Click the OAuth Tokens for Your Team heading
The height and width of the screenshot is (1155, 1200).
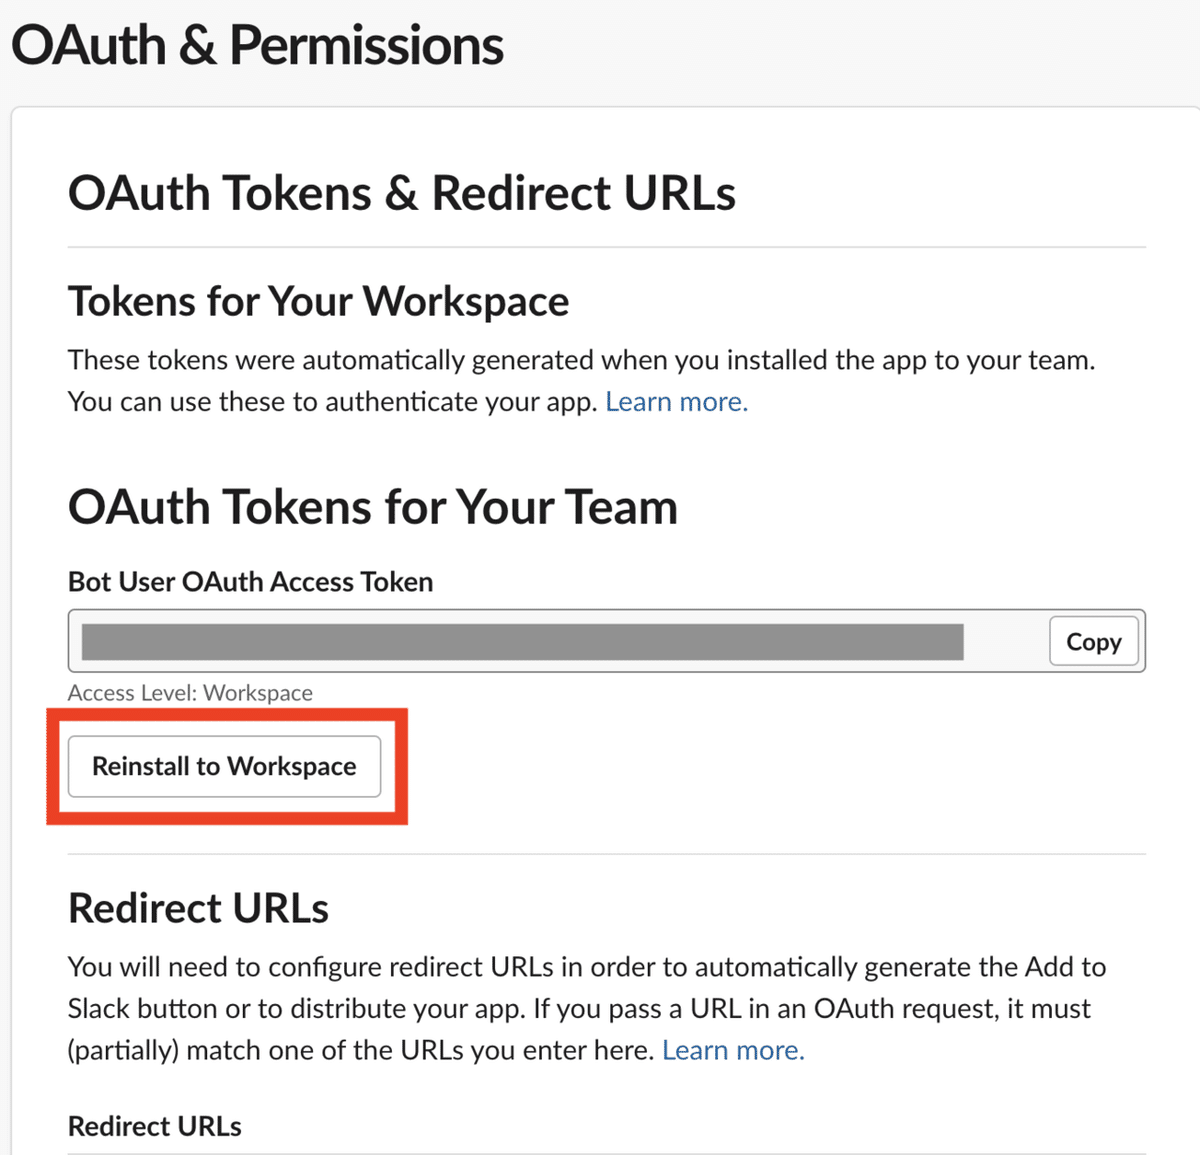(x=372, y=507)
